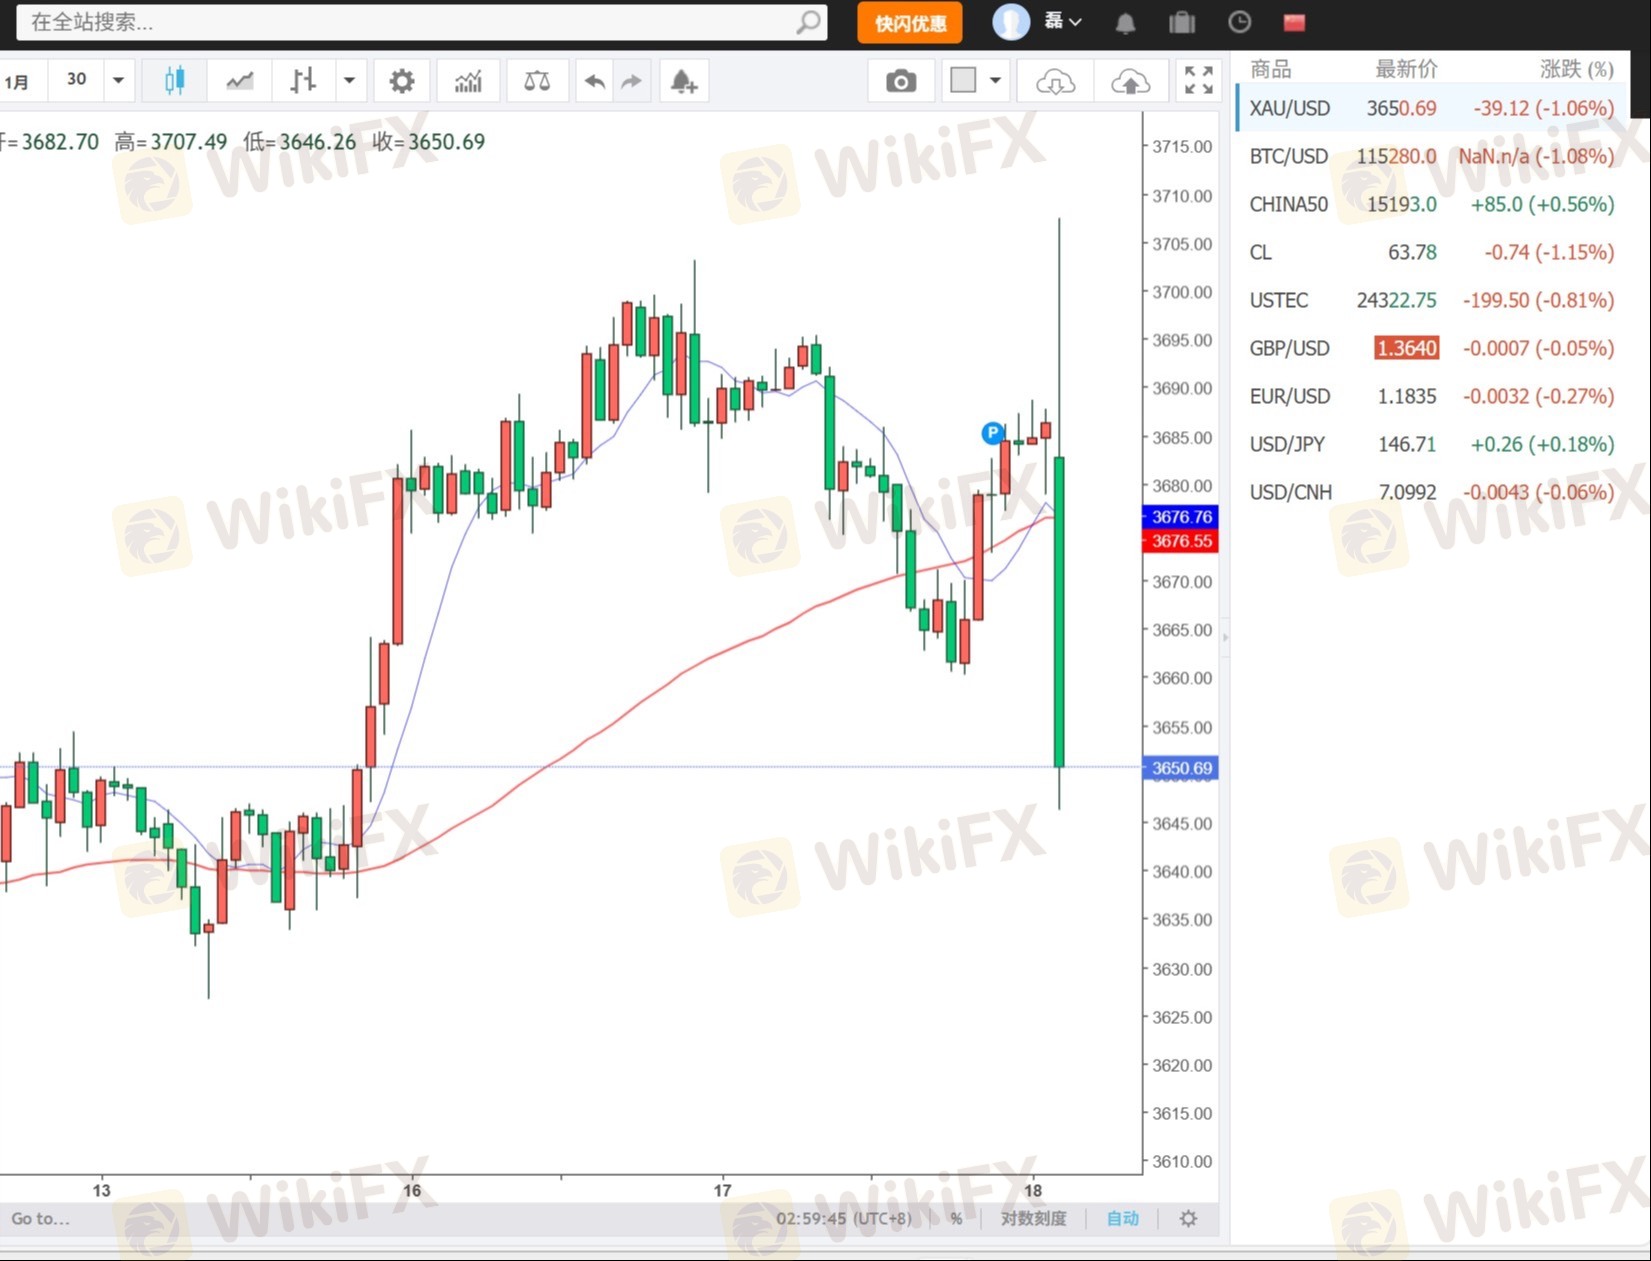Collapse the watchlist side panel handle
This screenshot has height=1261, width=1651.
tap(1225, 636)
